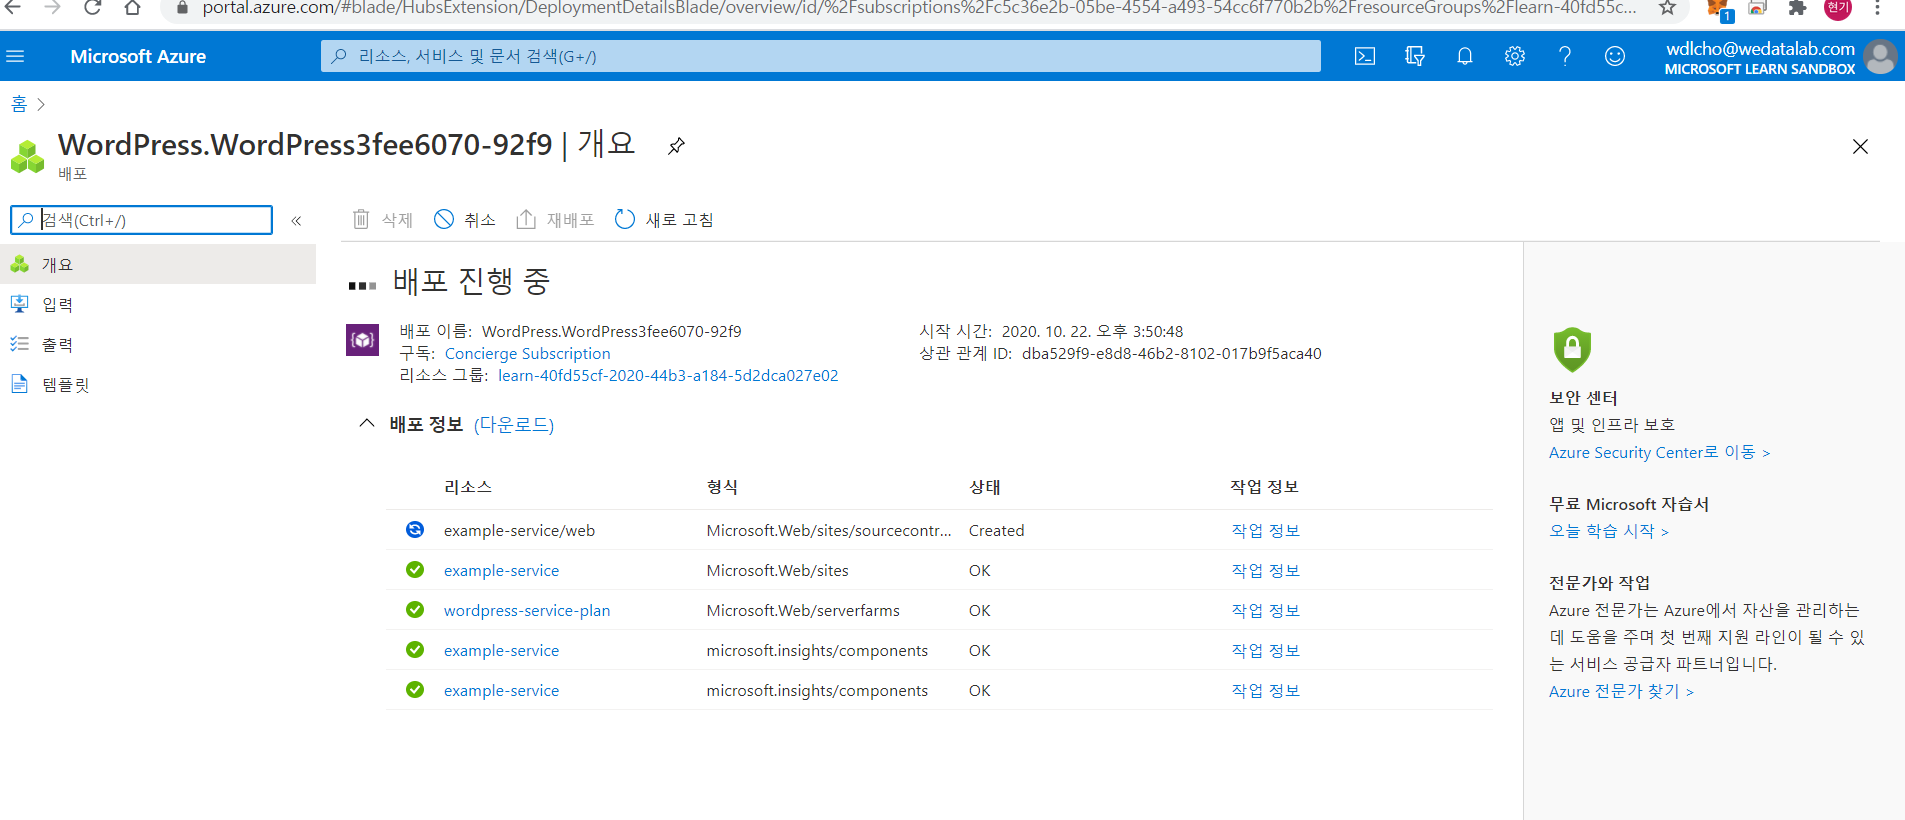Open the directory and subscription filter icon
Viewport: 1905px width, 820px height.
pos(1415,56)
